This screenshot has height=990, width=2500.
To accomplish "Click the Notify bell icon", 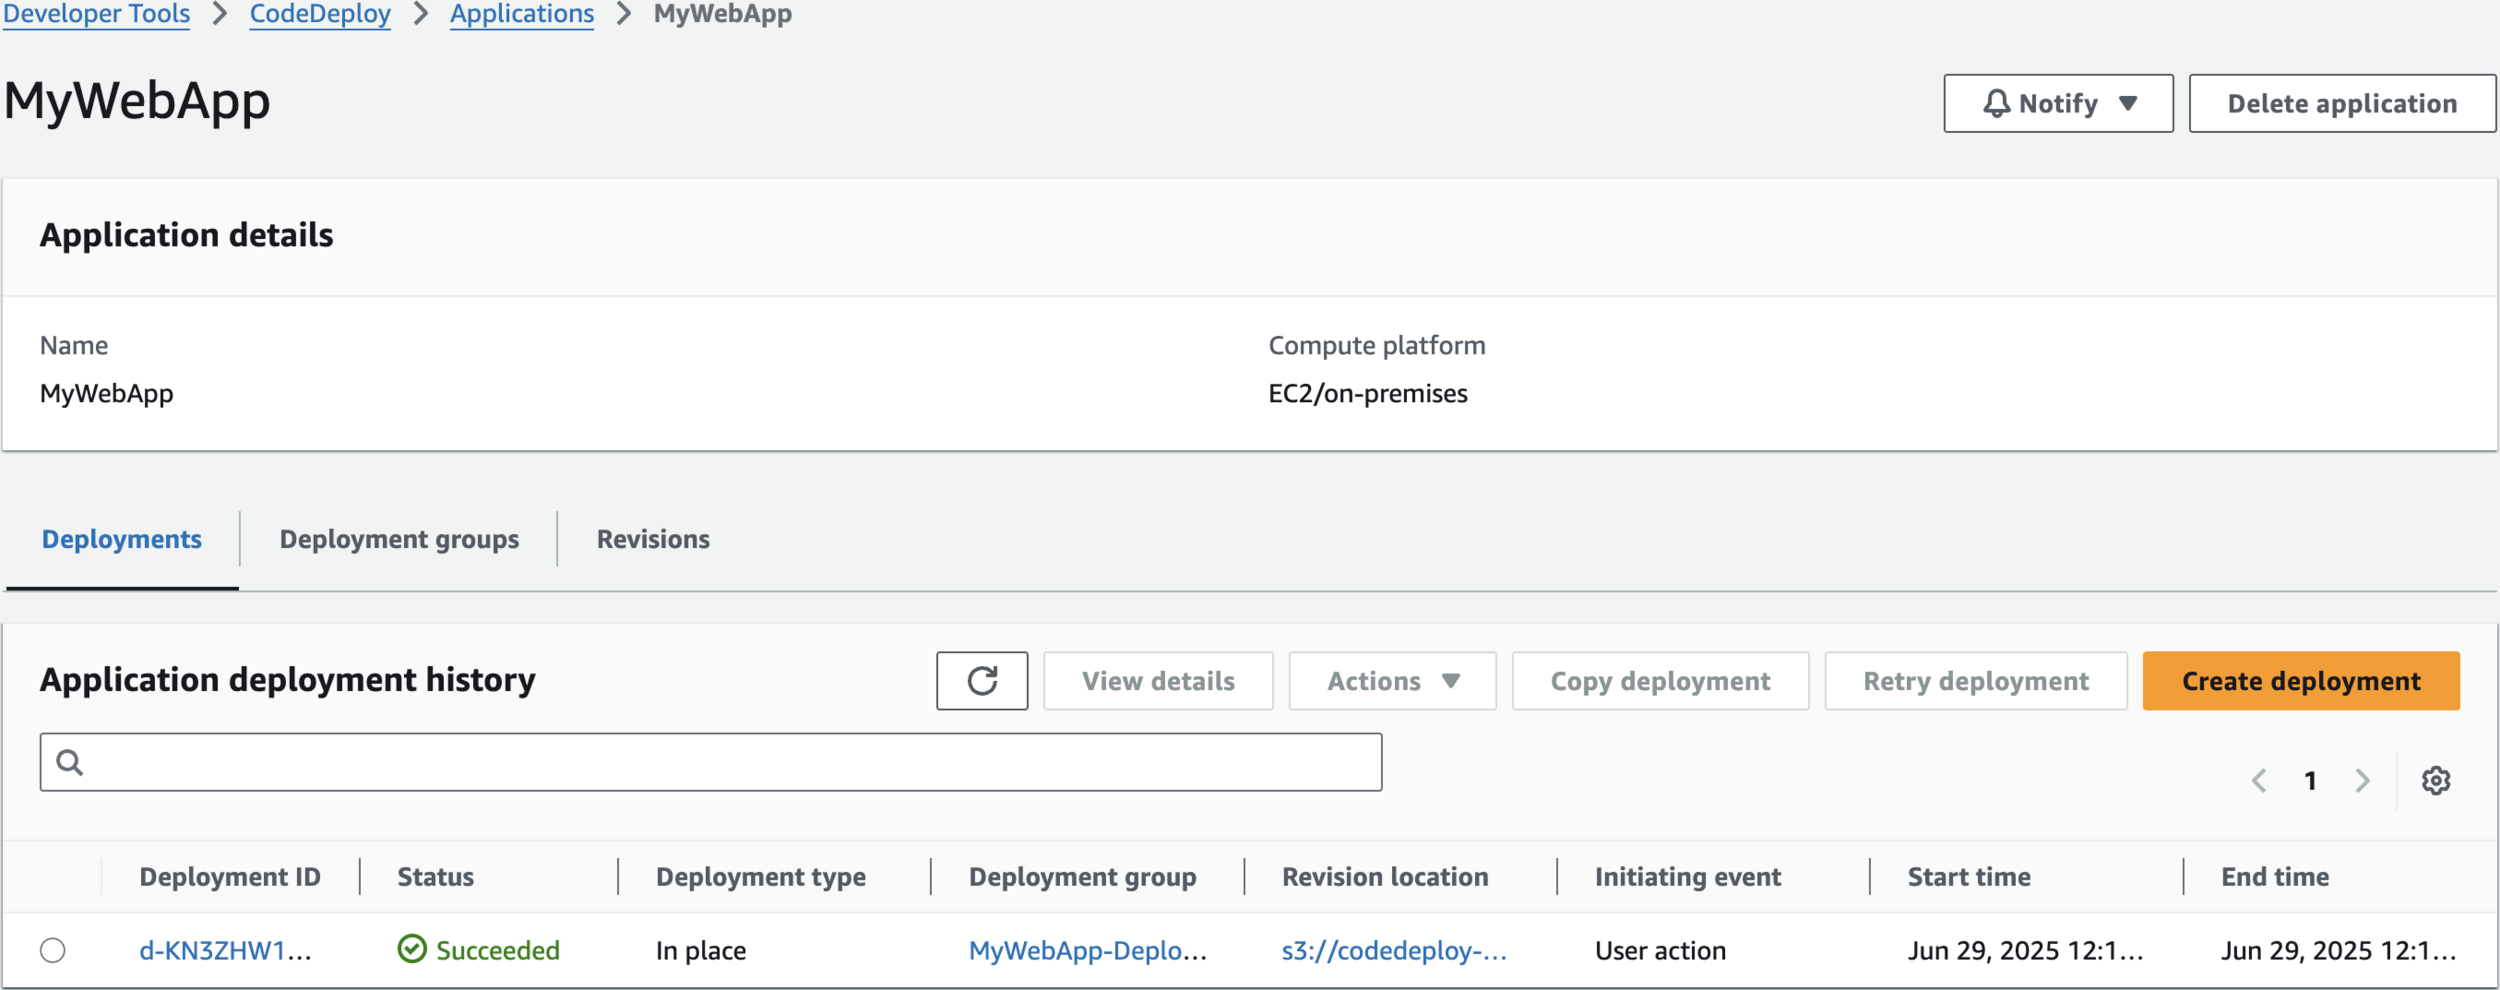I will (1996, 104).
